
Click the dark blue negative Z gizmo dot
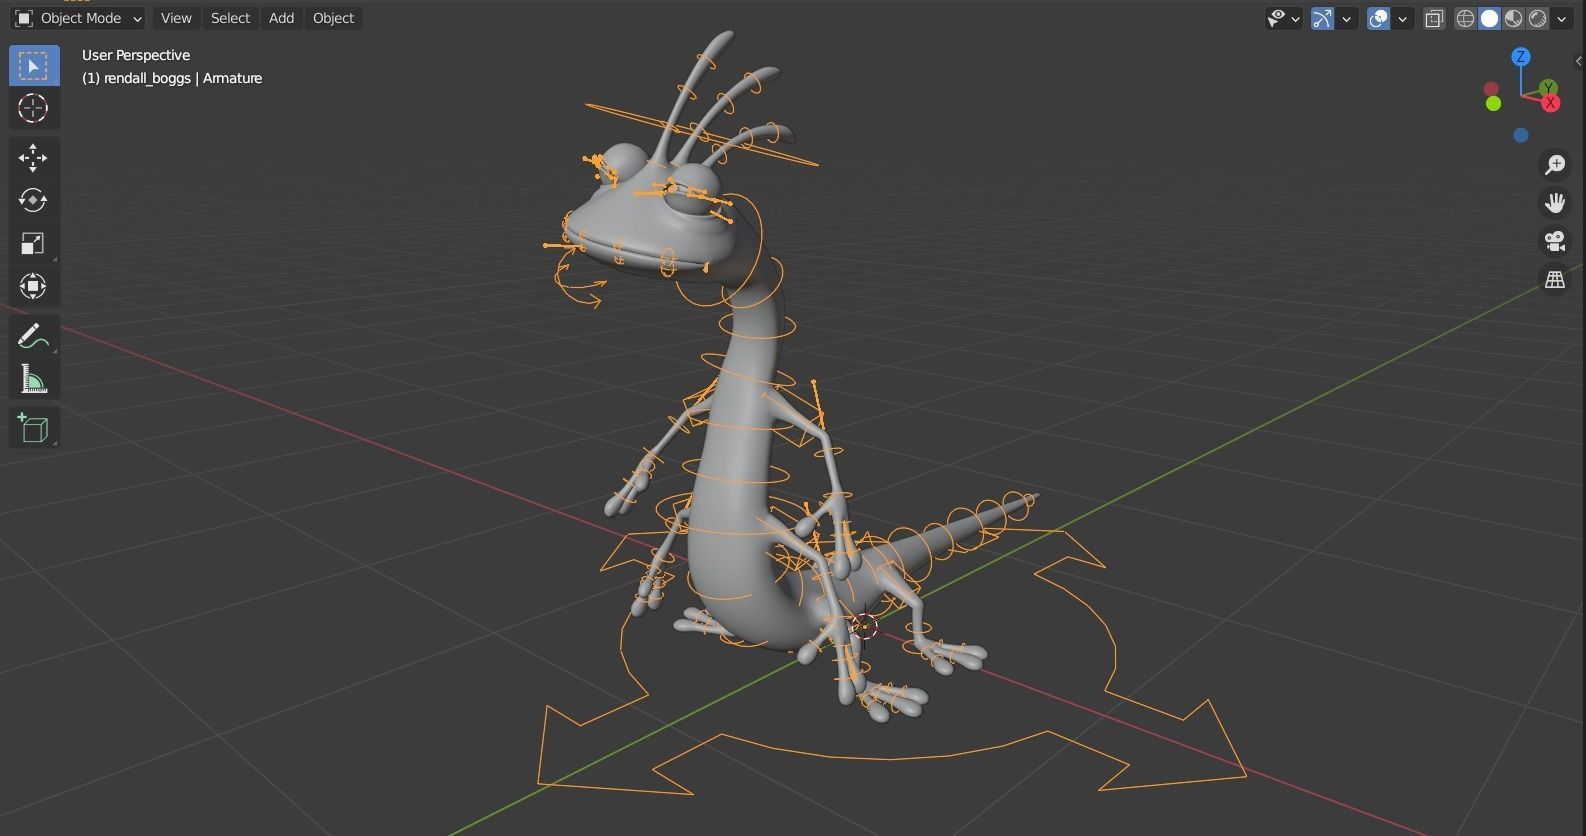pyautogui.click(x=1521, y=135)
